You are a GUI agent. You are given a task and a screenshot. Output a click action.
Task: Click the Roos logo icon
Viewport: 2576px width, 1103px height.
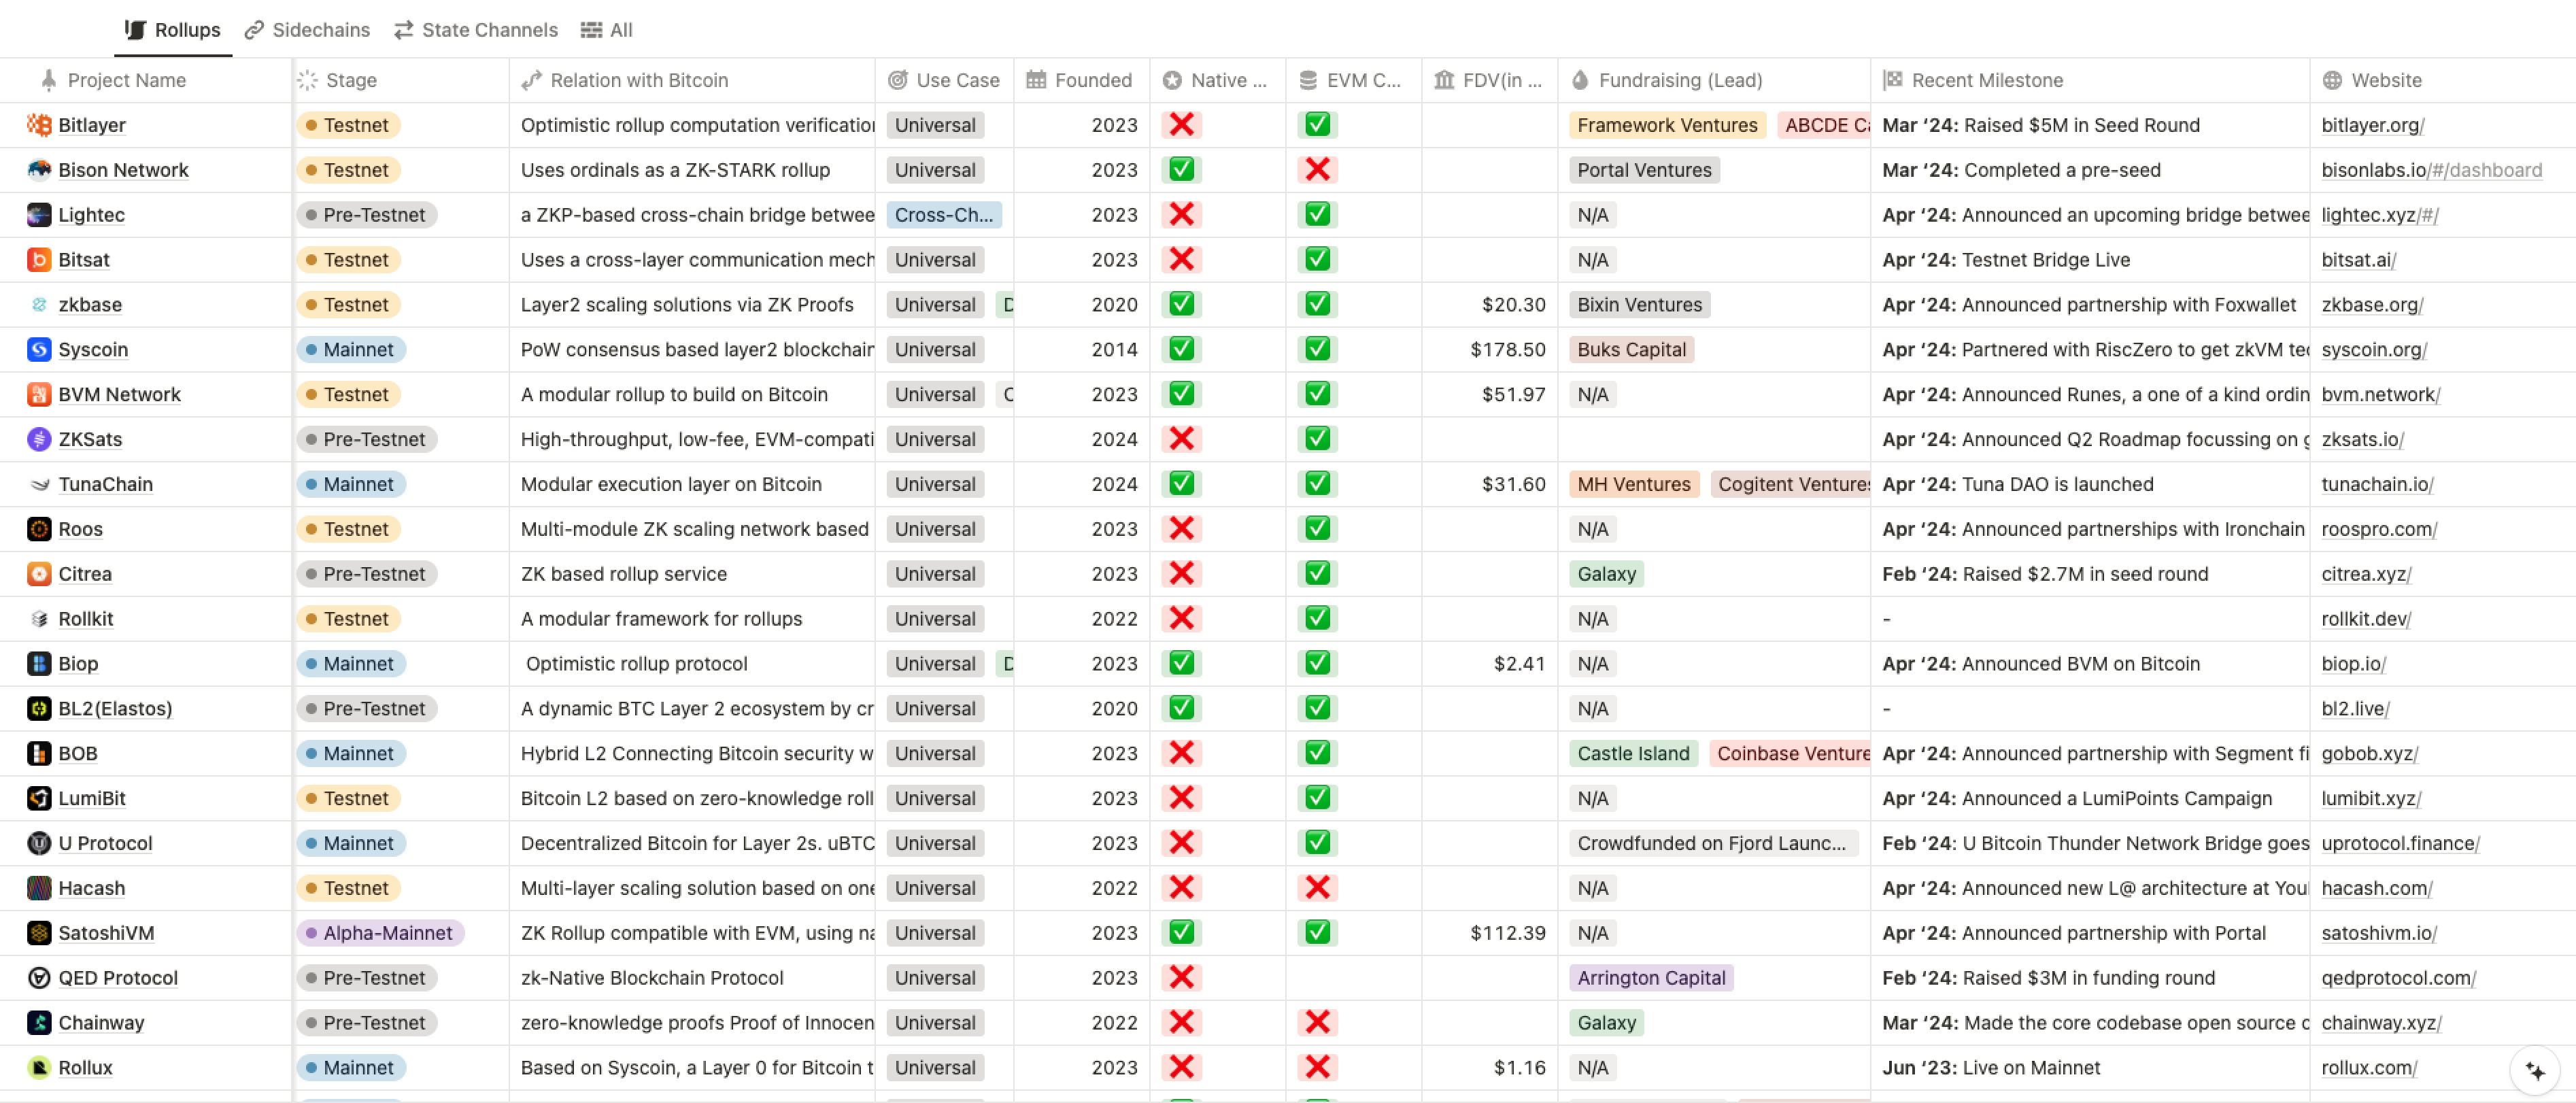tap(39, 529)
